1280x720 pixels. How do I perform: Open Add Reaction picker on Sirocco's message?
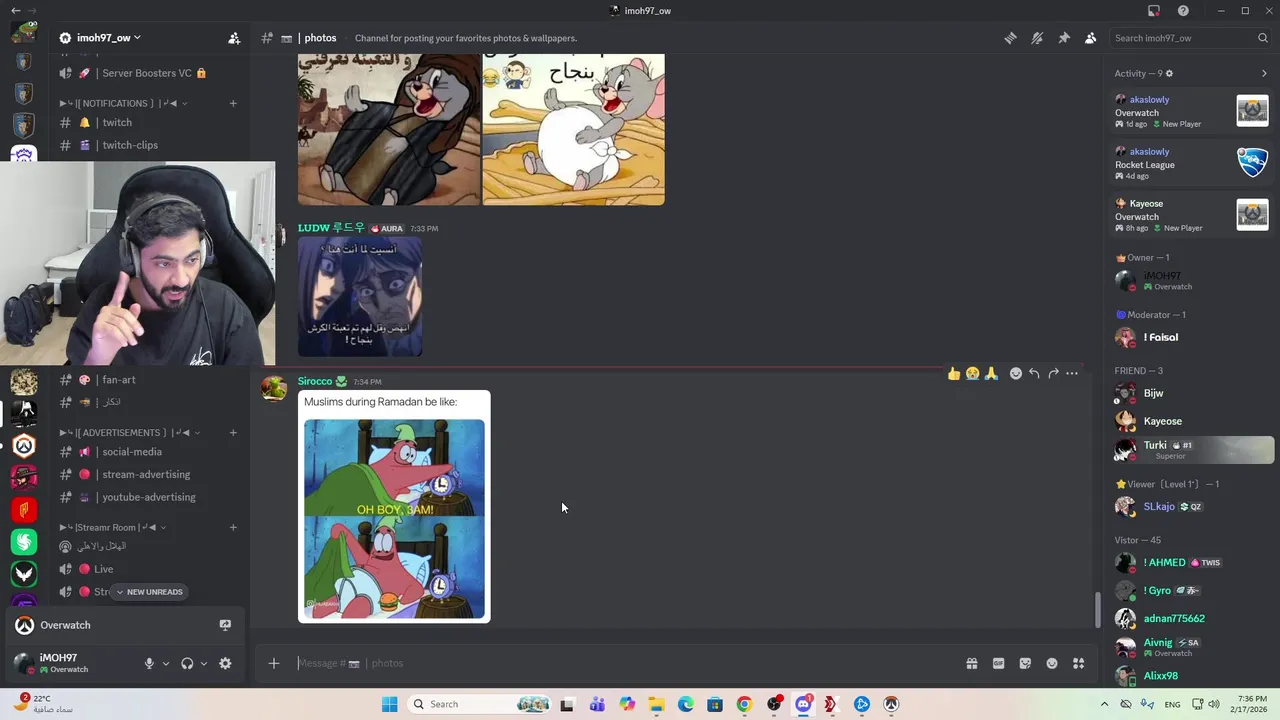click(1016, 373)
